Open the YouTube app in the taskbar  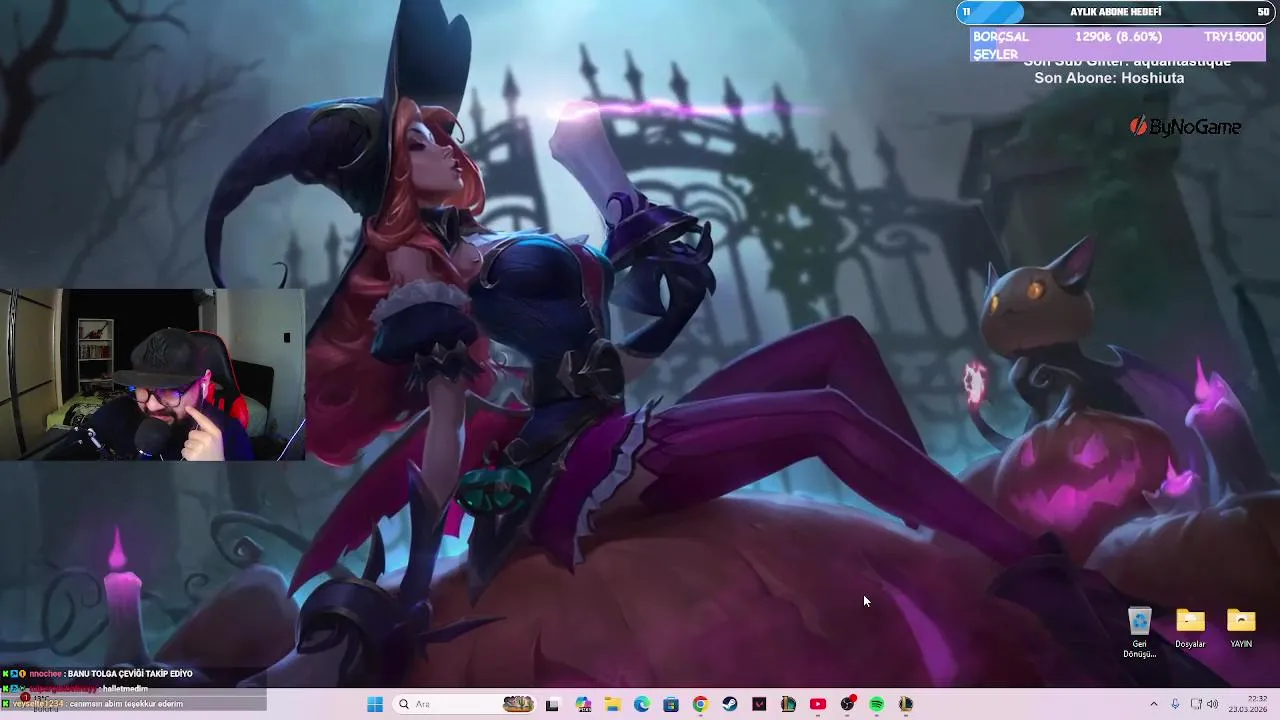[818, 704]
